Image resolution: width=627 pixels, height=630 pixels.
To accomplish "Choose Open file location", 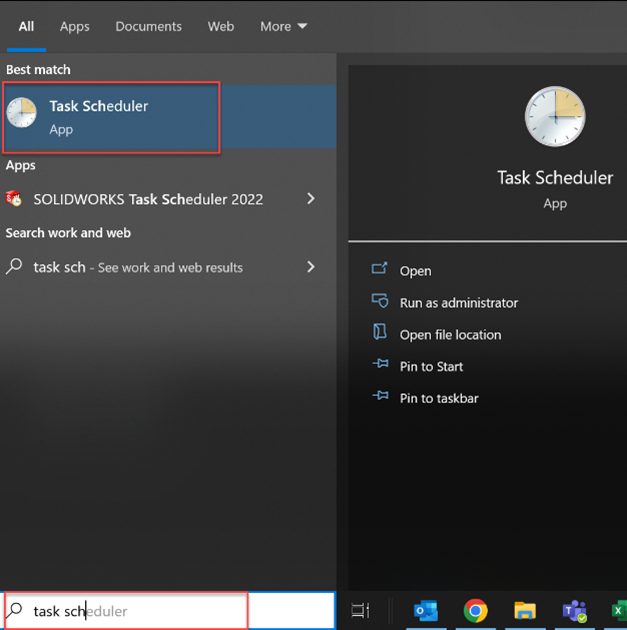I will pyautogui.click(x=450, y=335).
